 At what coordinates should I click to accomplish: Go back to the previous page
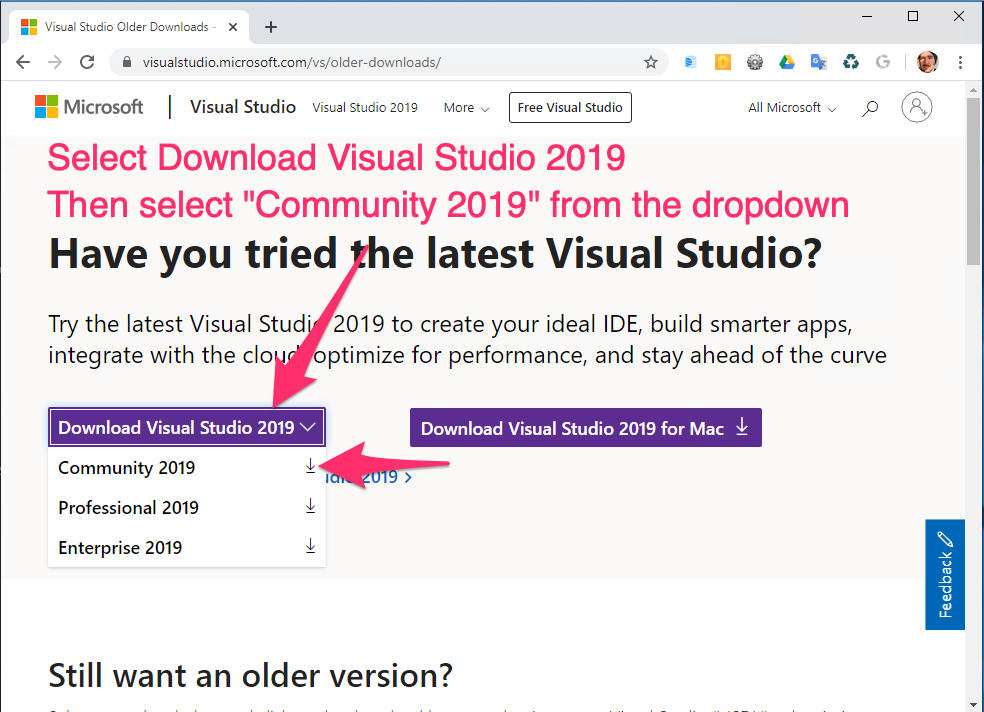tap(23, 62)
